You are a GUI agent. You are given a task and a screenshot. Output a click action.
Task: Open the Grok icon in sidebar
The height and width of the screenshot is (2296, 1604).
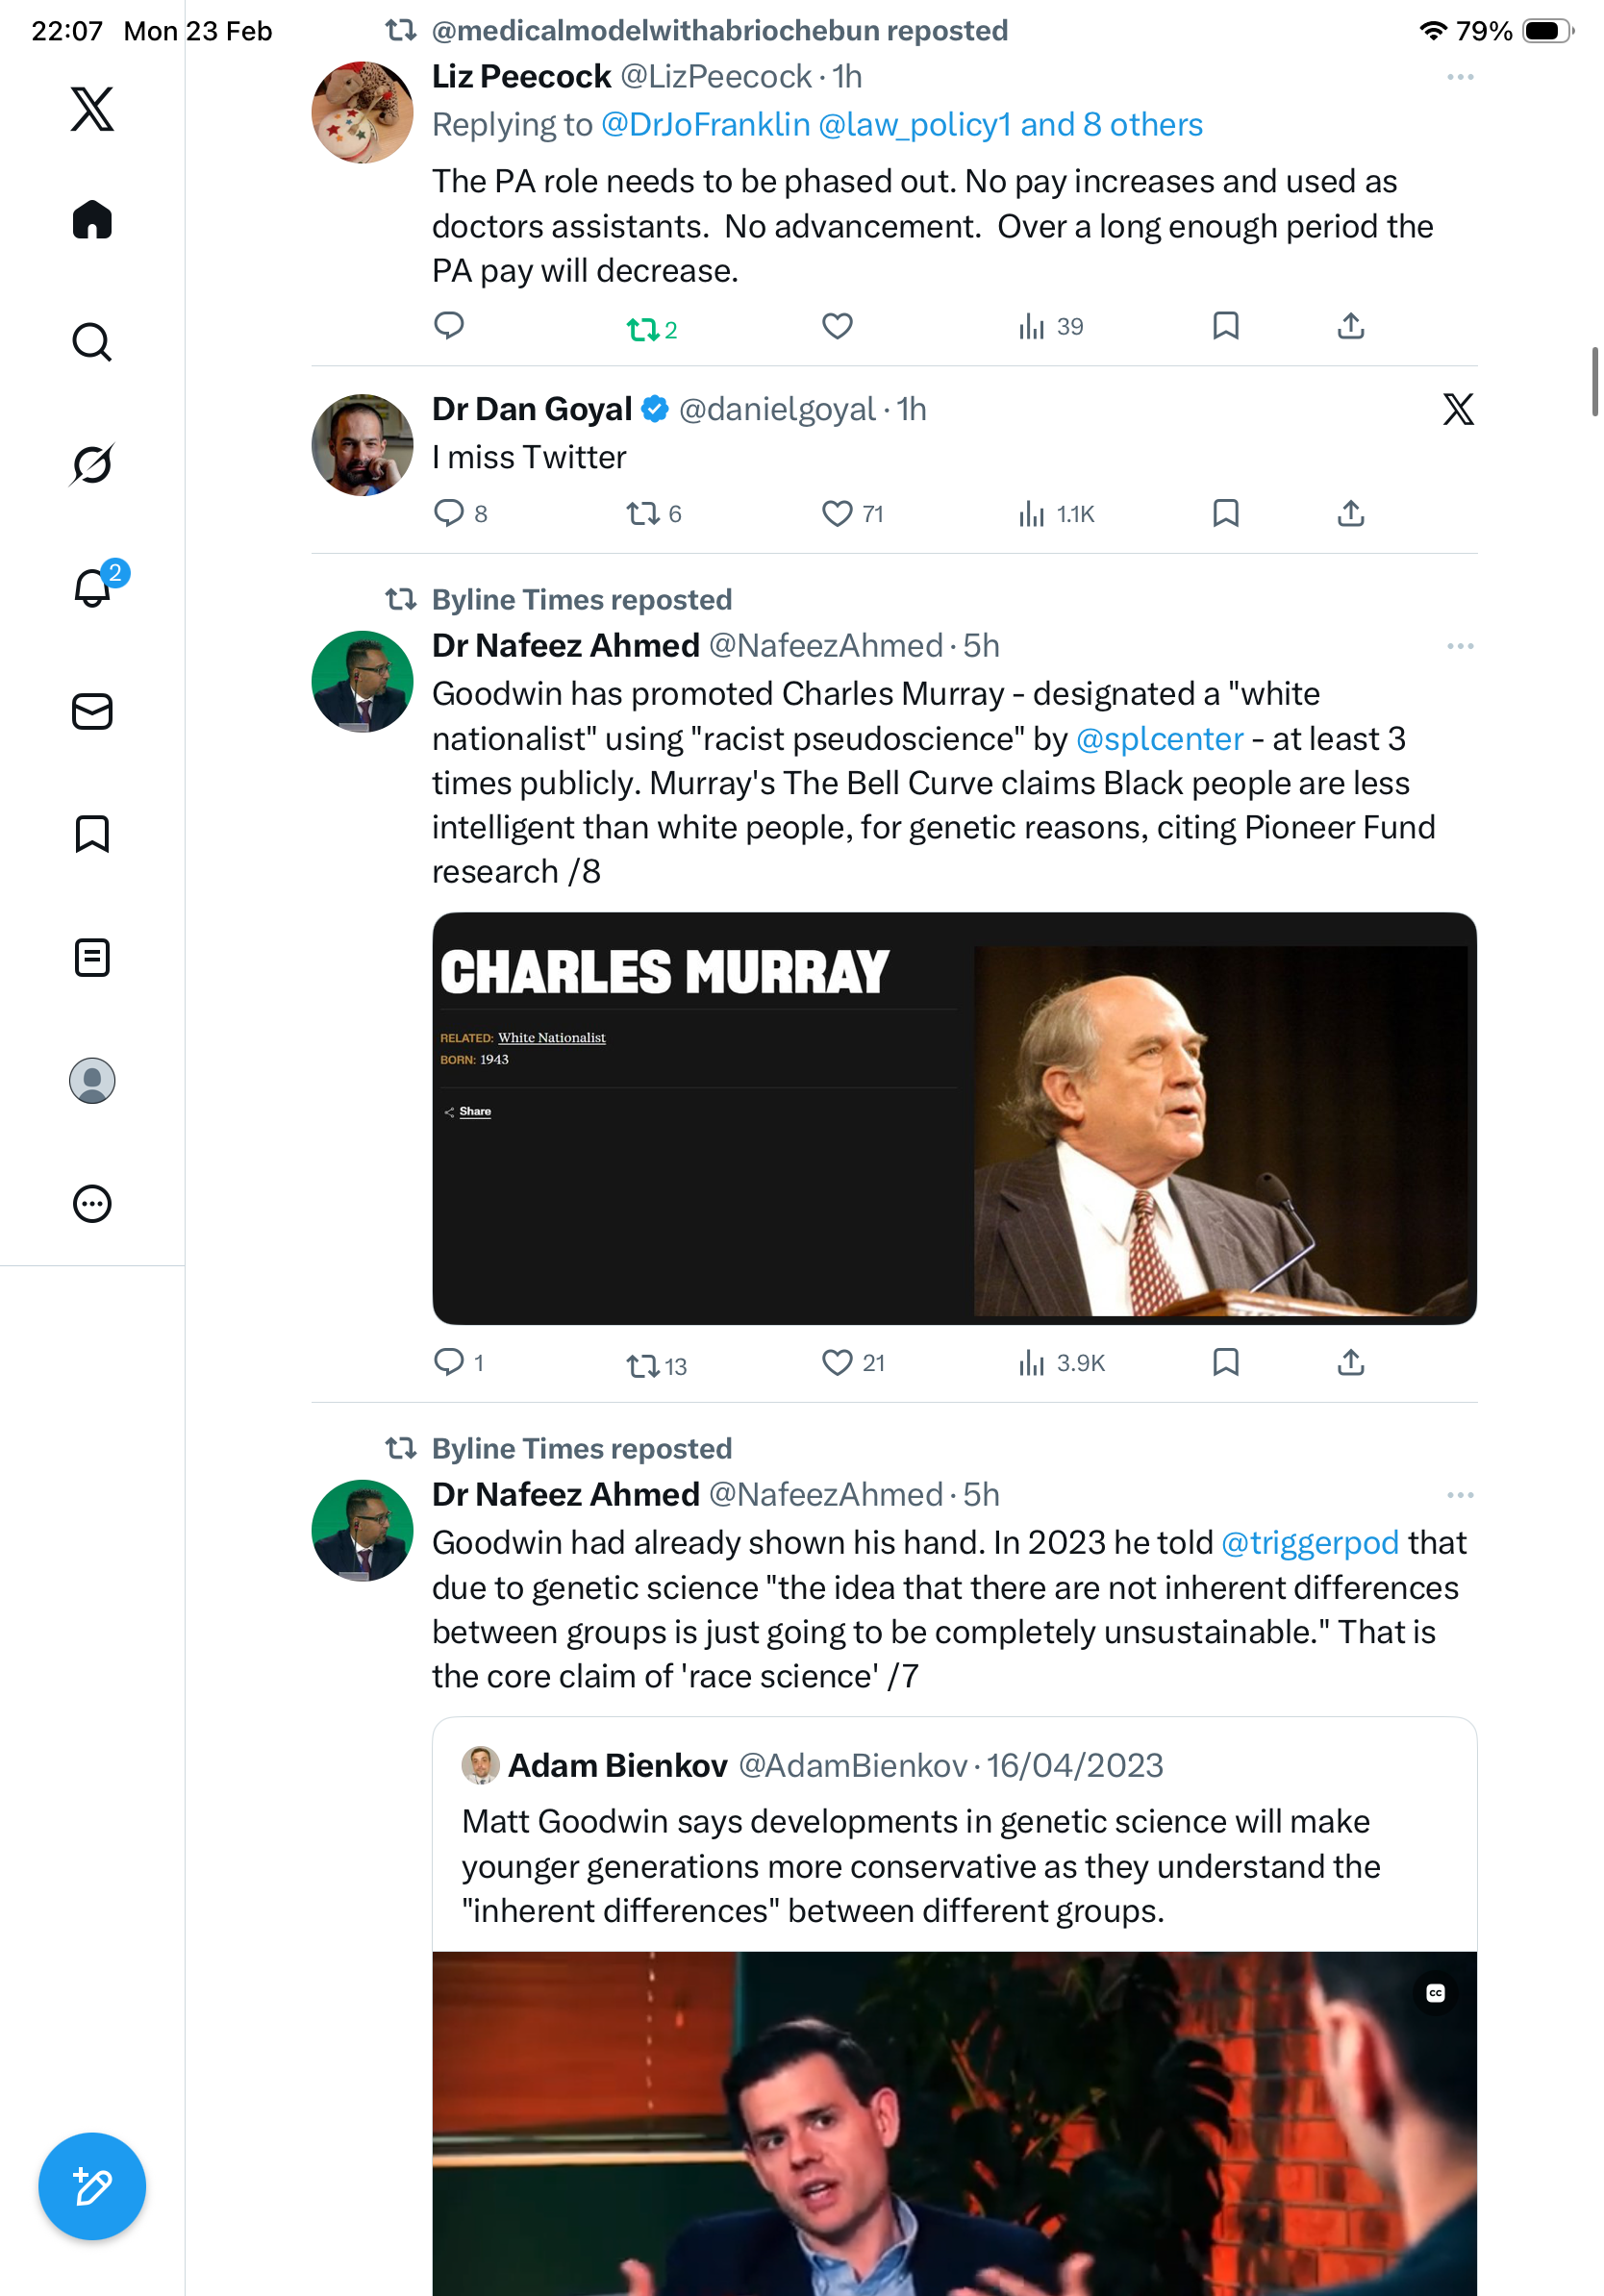pyautogui.click(x=92, y=464)
